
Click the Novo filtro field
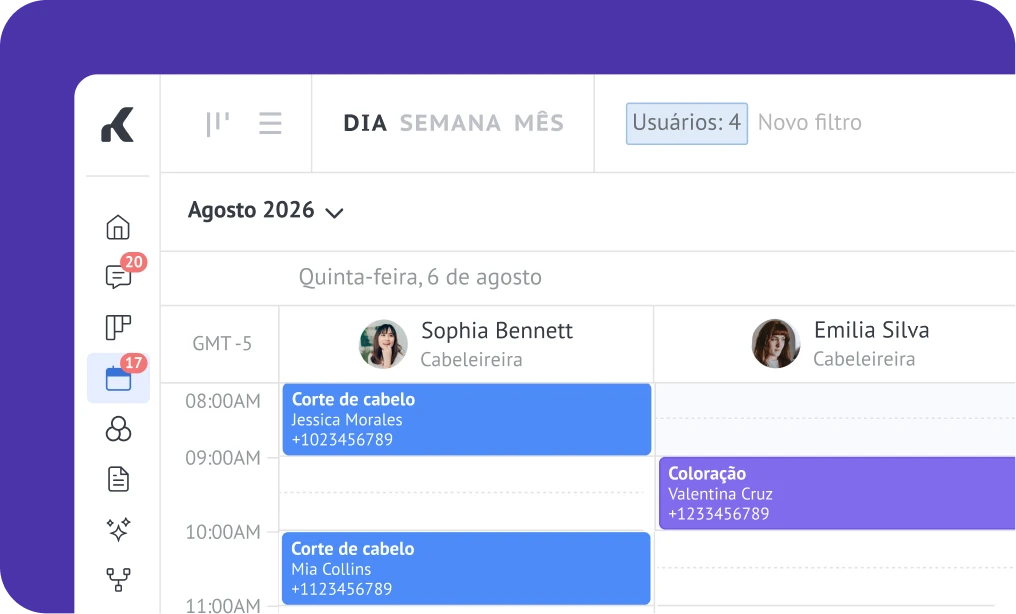pos(810,122)
